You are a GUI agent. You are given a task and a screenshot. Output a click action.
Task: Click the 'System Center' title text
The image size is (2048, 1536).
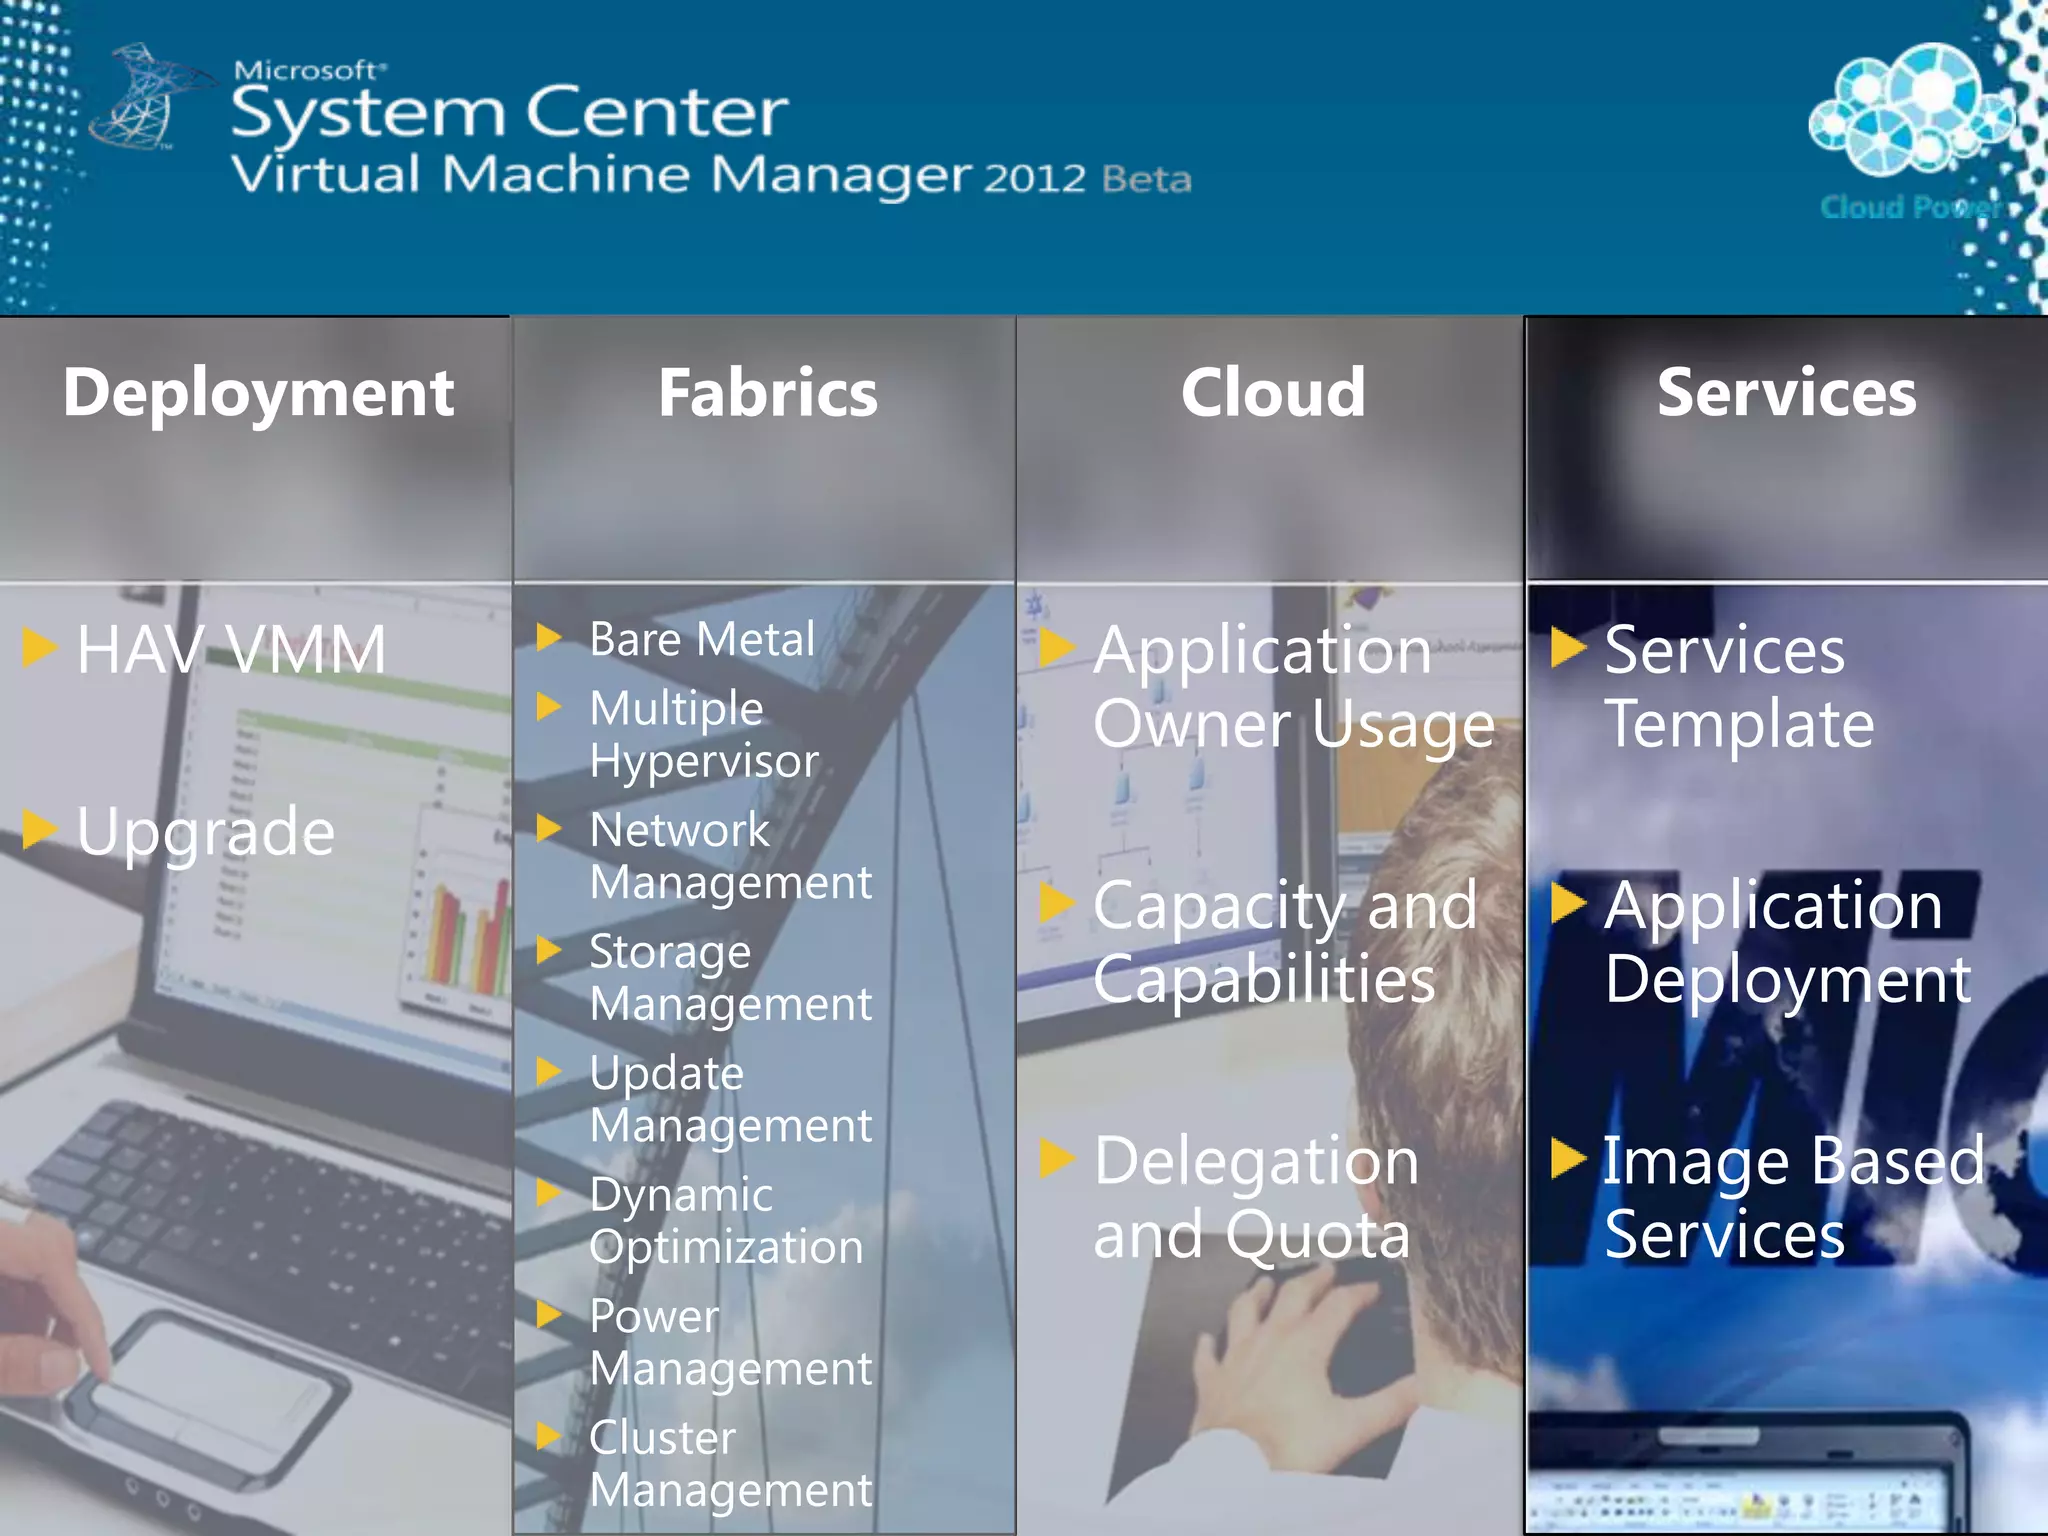510,113
